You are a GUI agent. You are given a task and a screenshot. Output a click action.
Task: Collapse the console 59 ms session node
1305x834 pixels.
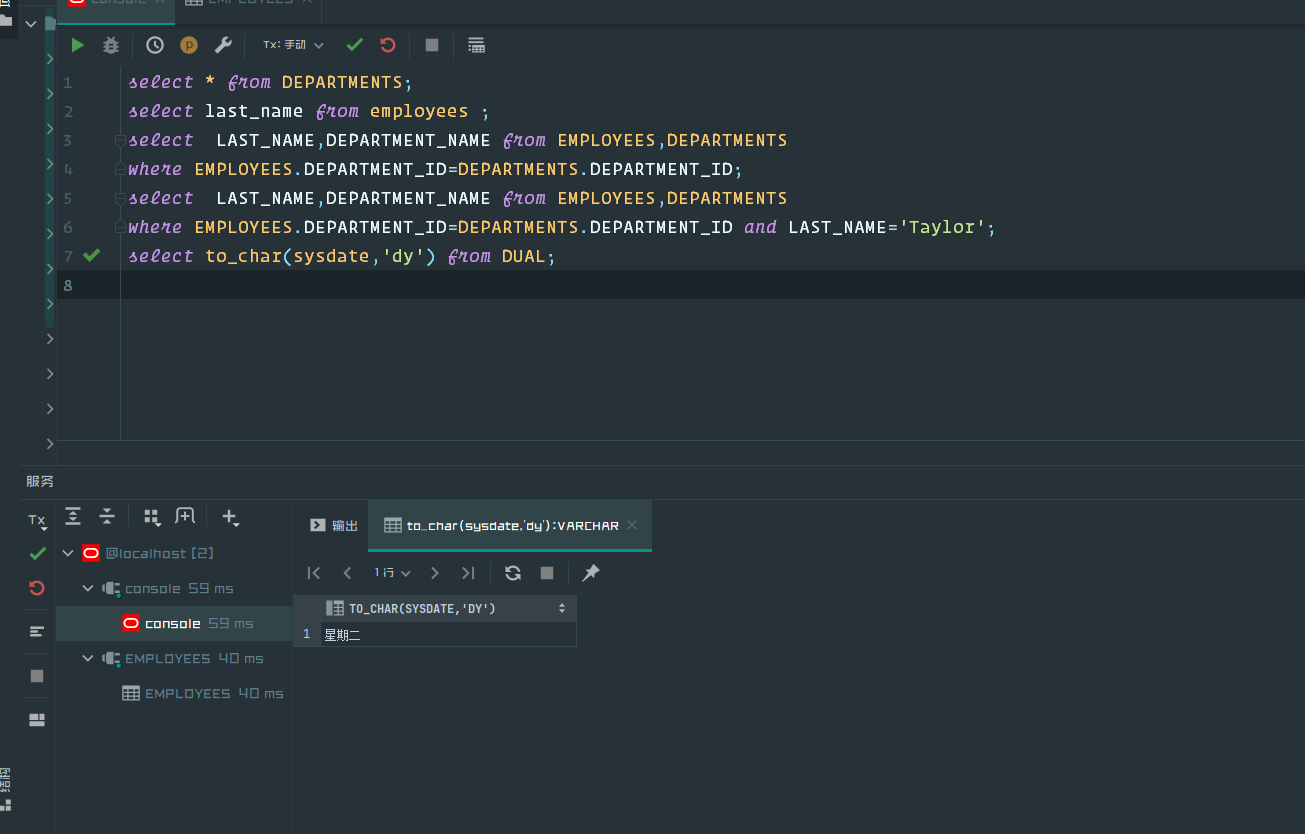(88, 588)
